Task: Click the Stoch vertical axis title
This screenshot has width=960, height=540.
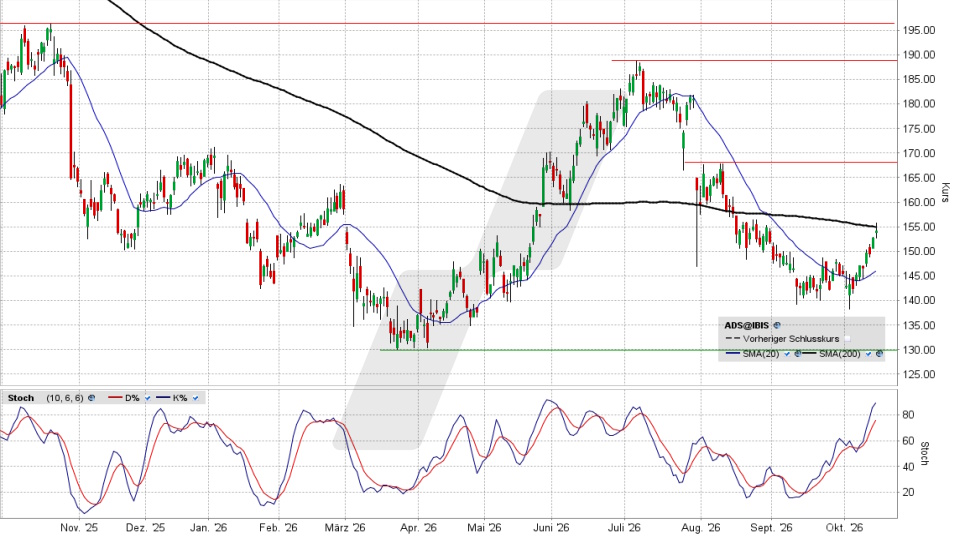Action: point(925,454)
